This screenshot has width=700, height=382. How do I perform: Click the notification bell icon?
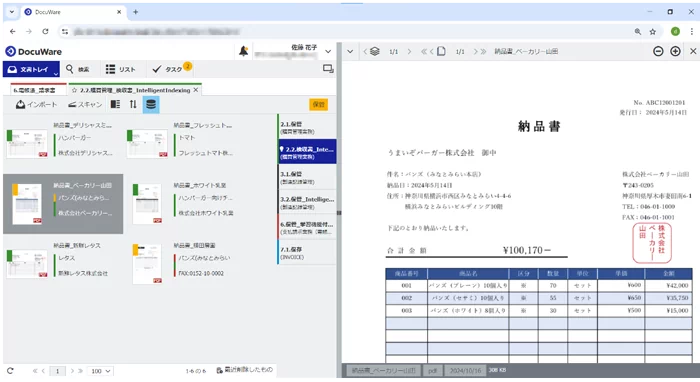pos(243,51)
